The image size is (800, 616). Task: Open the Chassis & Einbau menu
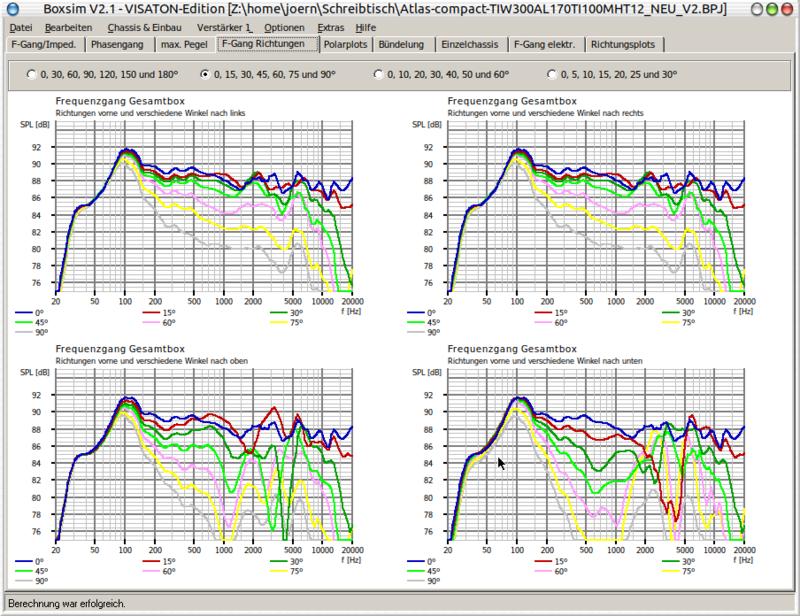pyautogui.click(x=144, y=28)
